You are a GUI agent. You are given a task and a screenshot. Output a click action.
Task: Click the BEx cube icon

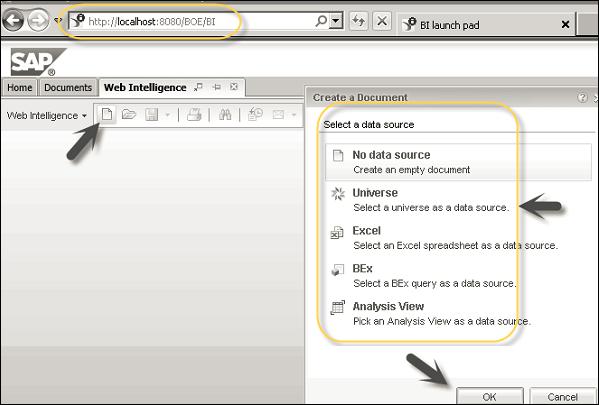point(337,270)
